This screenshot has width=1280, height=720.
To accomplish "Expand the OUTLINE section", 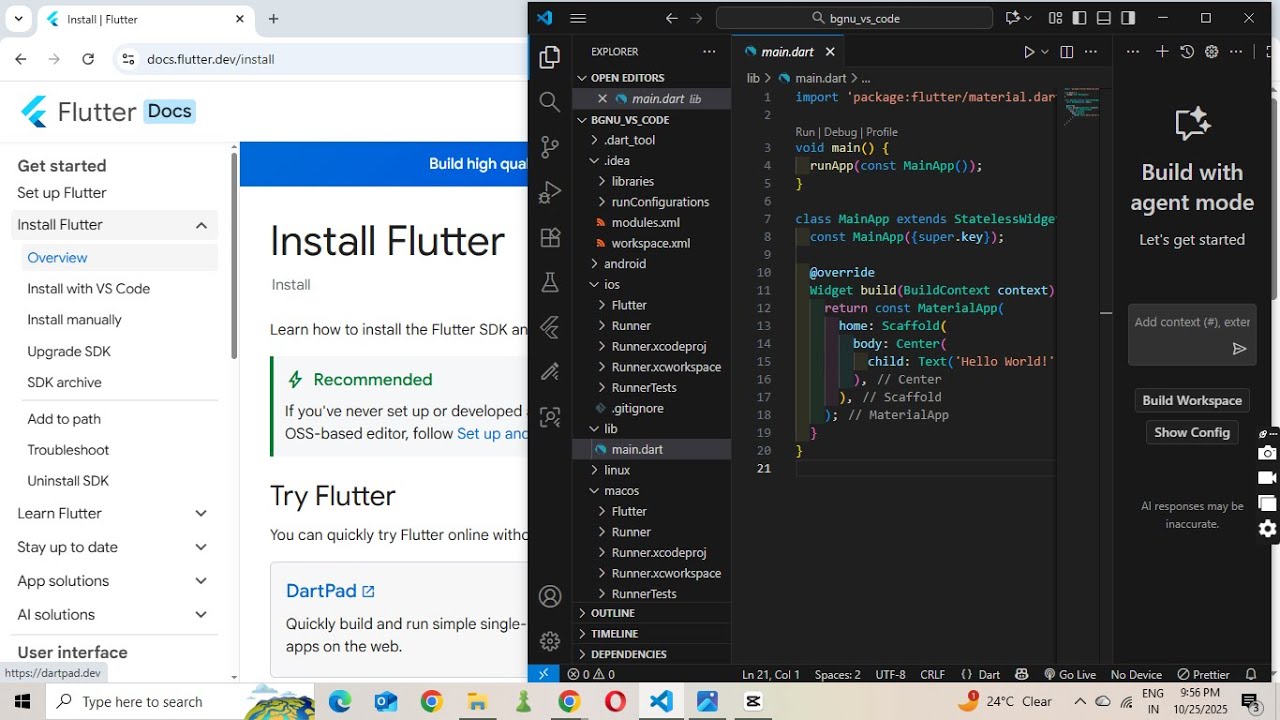I will 651,613.
